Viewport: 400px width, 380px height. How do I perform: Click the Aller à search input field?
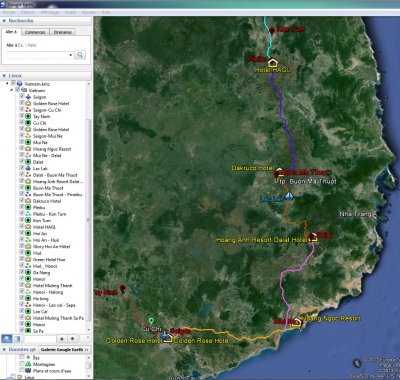[38, 55]
